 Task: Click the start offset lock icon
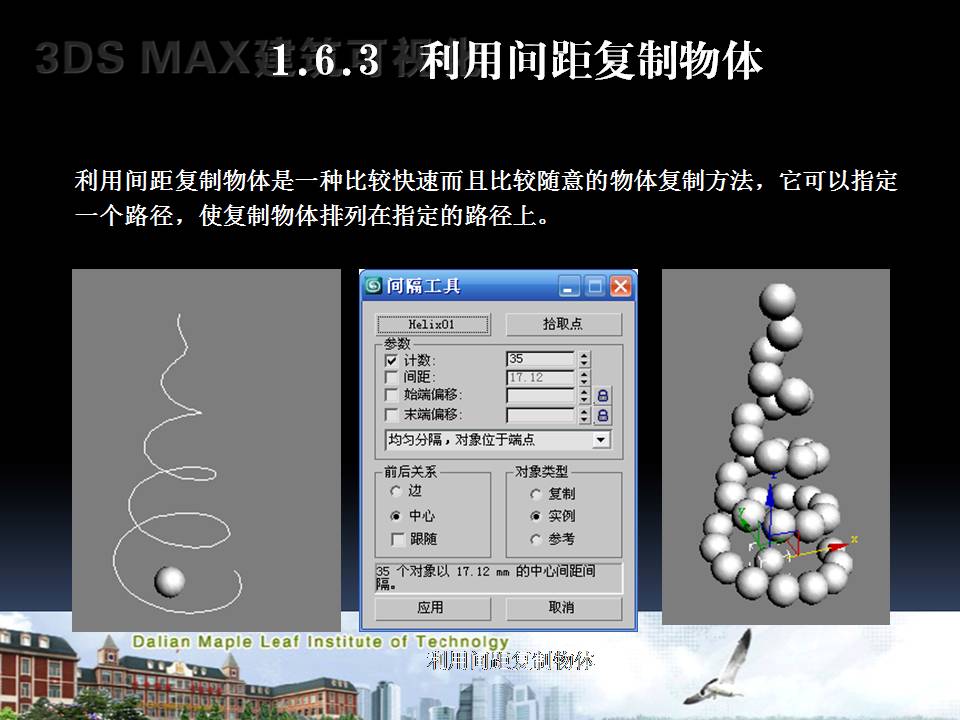[x=603, y=396]
